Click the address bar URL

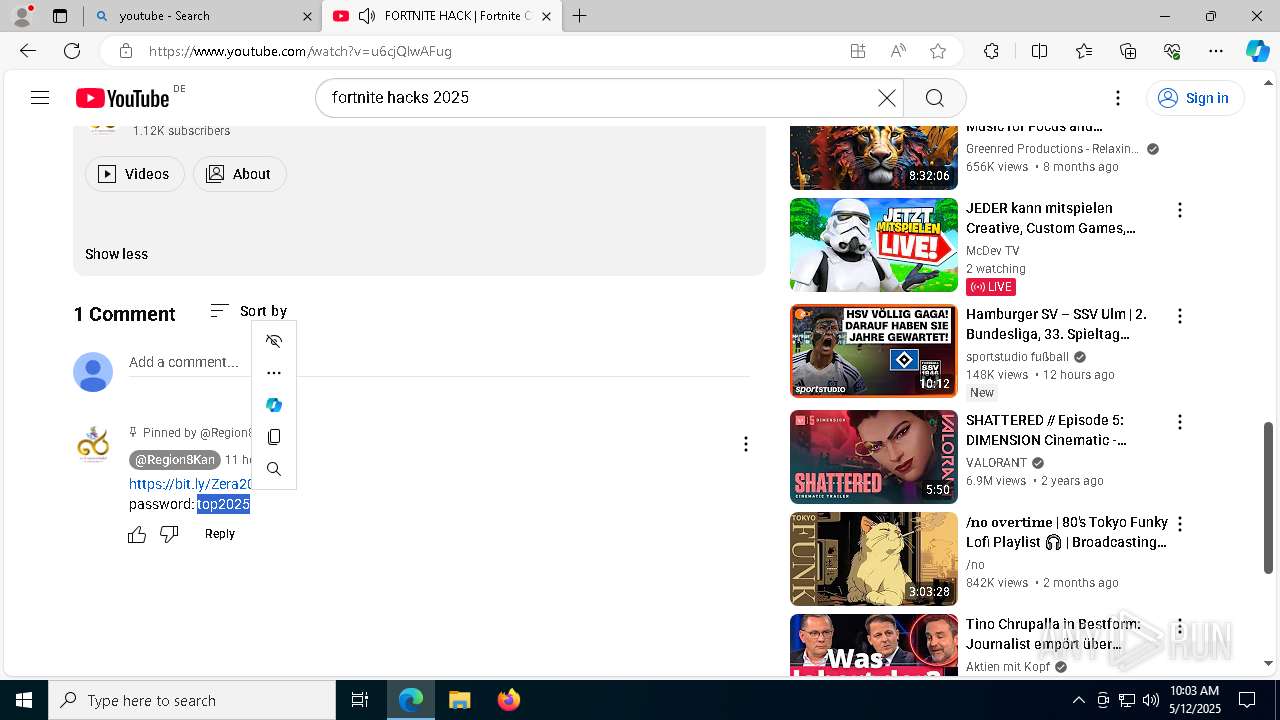tap(300, 51)
